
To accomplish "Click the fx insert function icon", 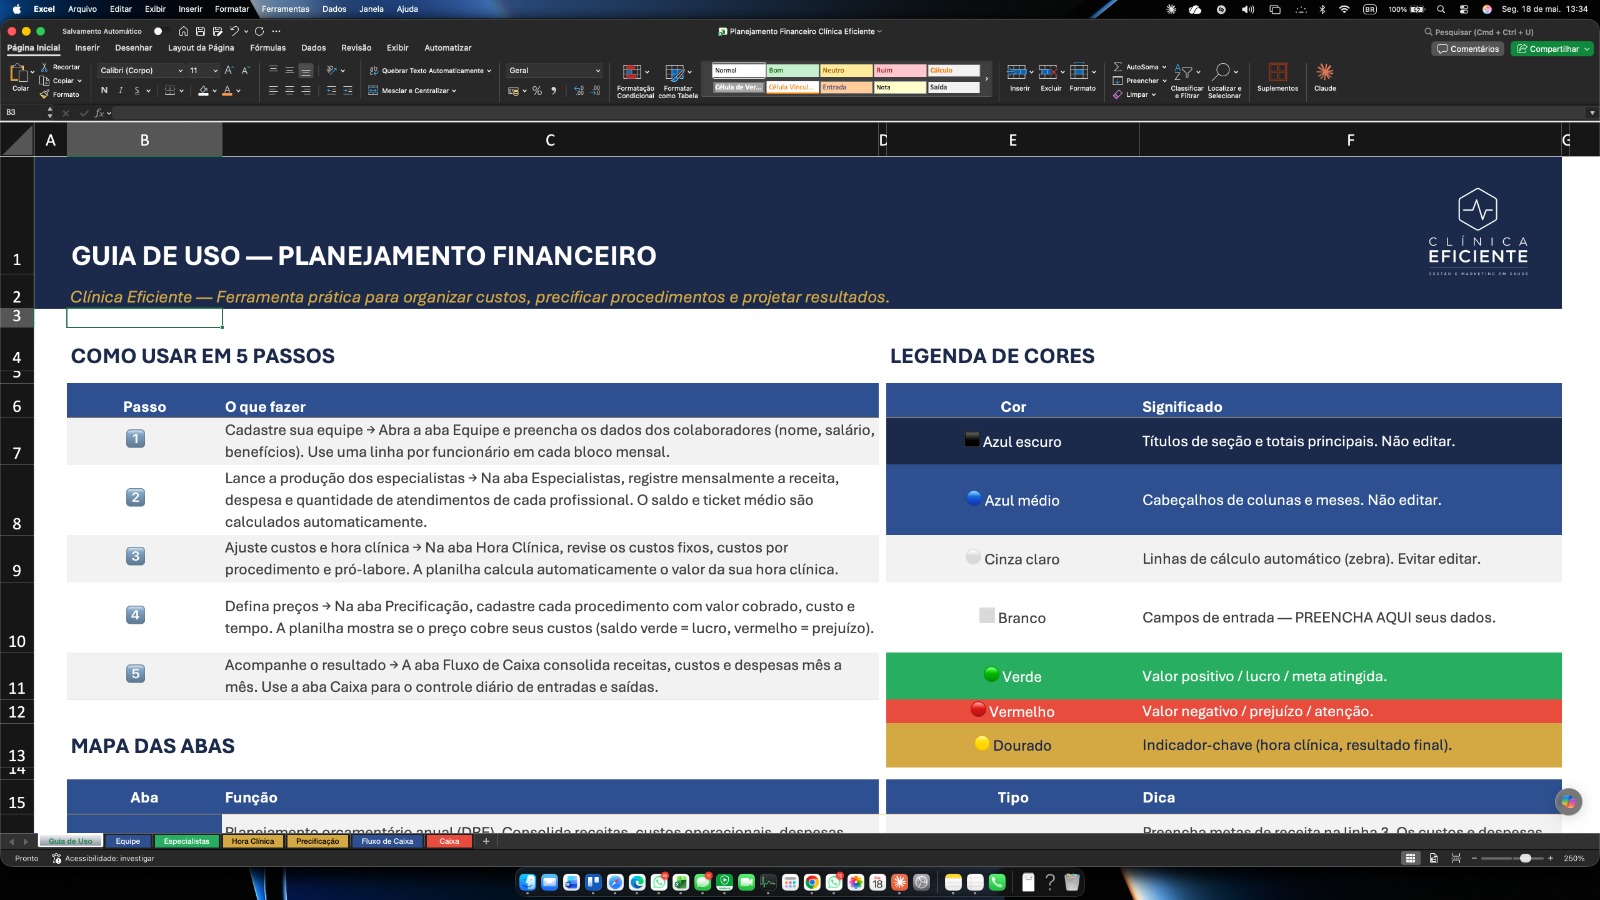I will (100, 113).
